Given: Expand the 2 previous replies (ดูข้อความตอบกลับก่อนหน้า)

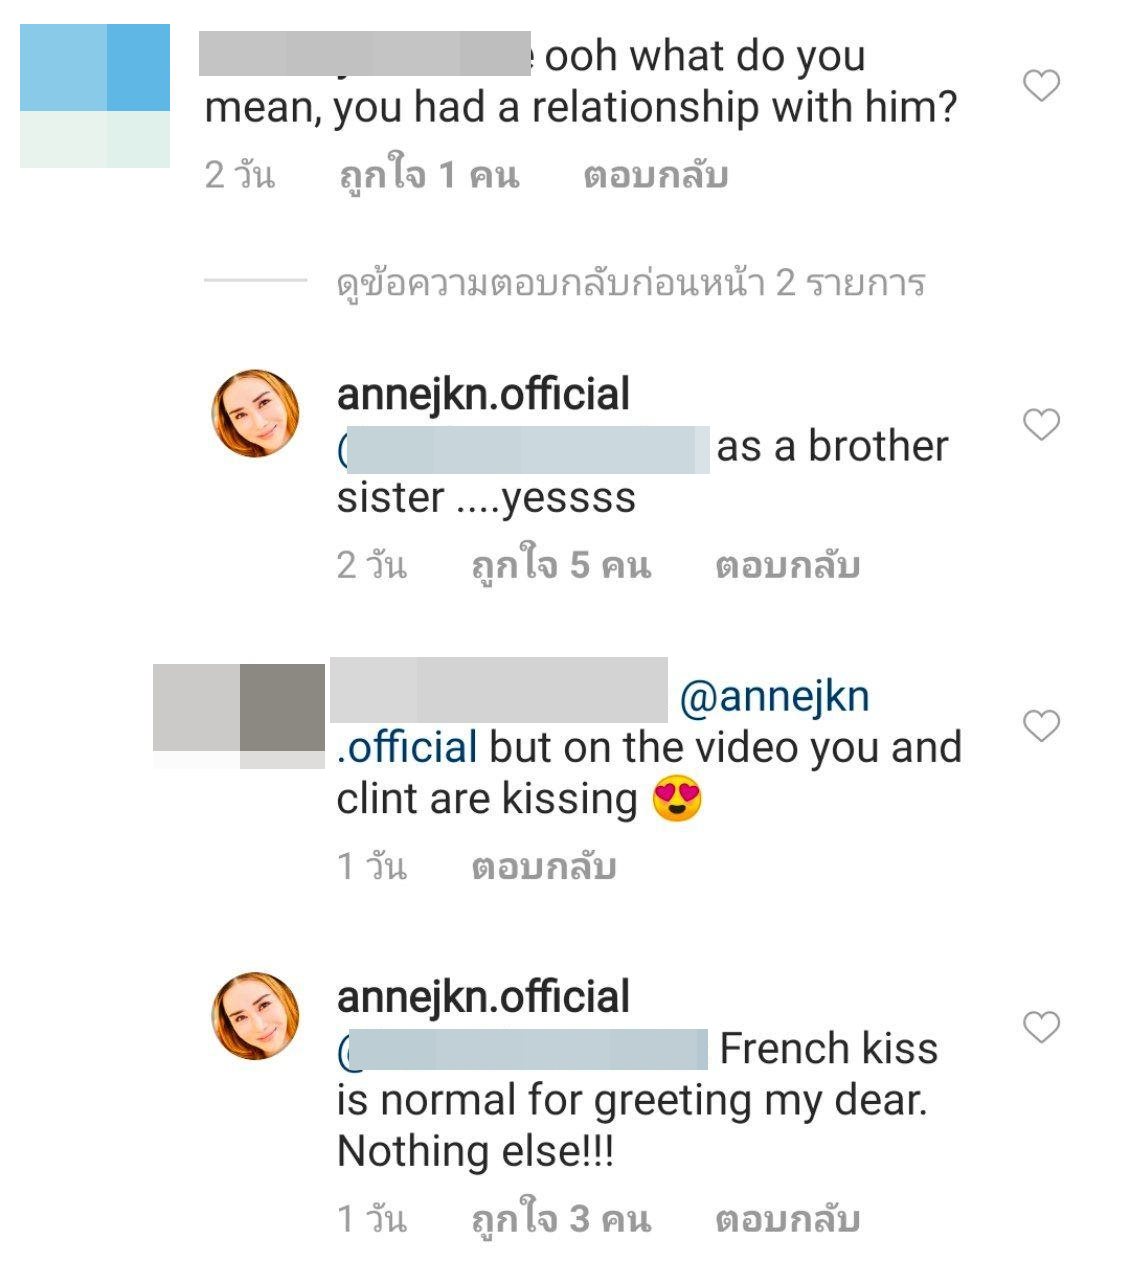Looking at the screenshot, I should [630, 284].
